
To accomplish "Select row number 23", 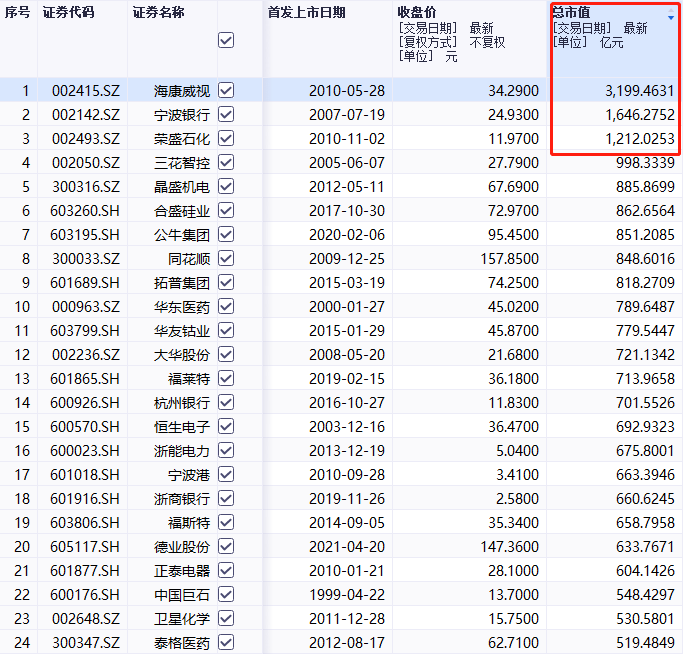I will coord(22,618).
